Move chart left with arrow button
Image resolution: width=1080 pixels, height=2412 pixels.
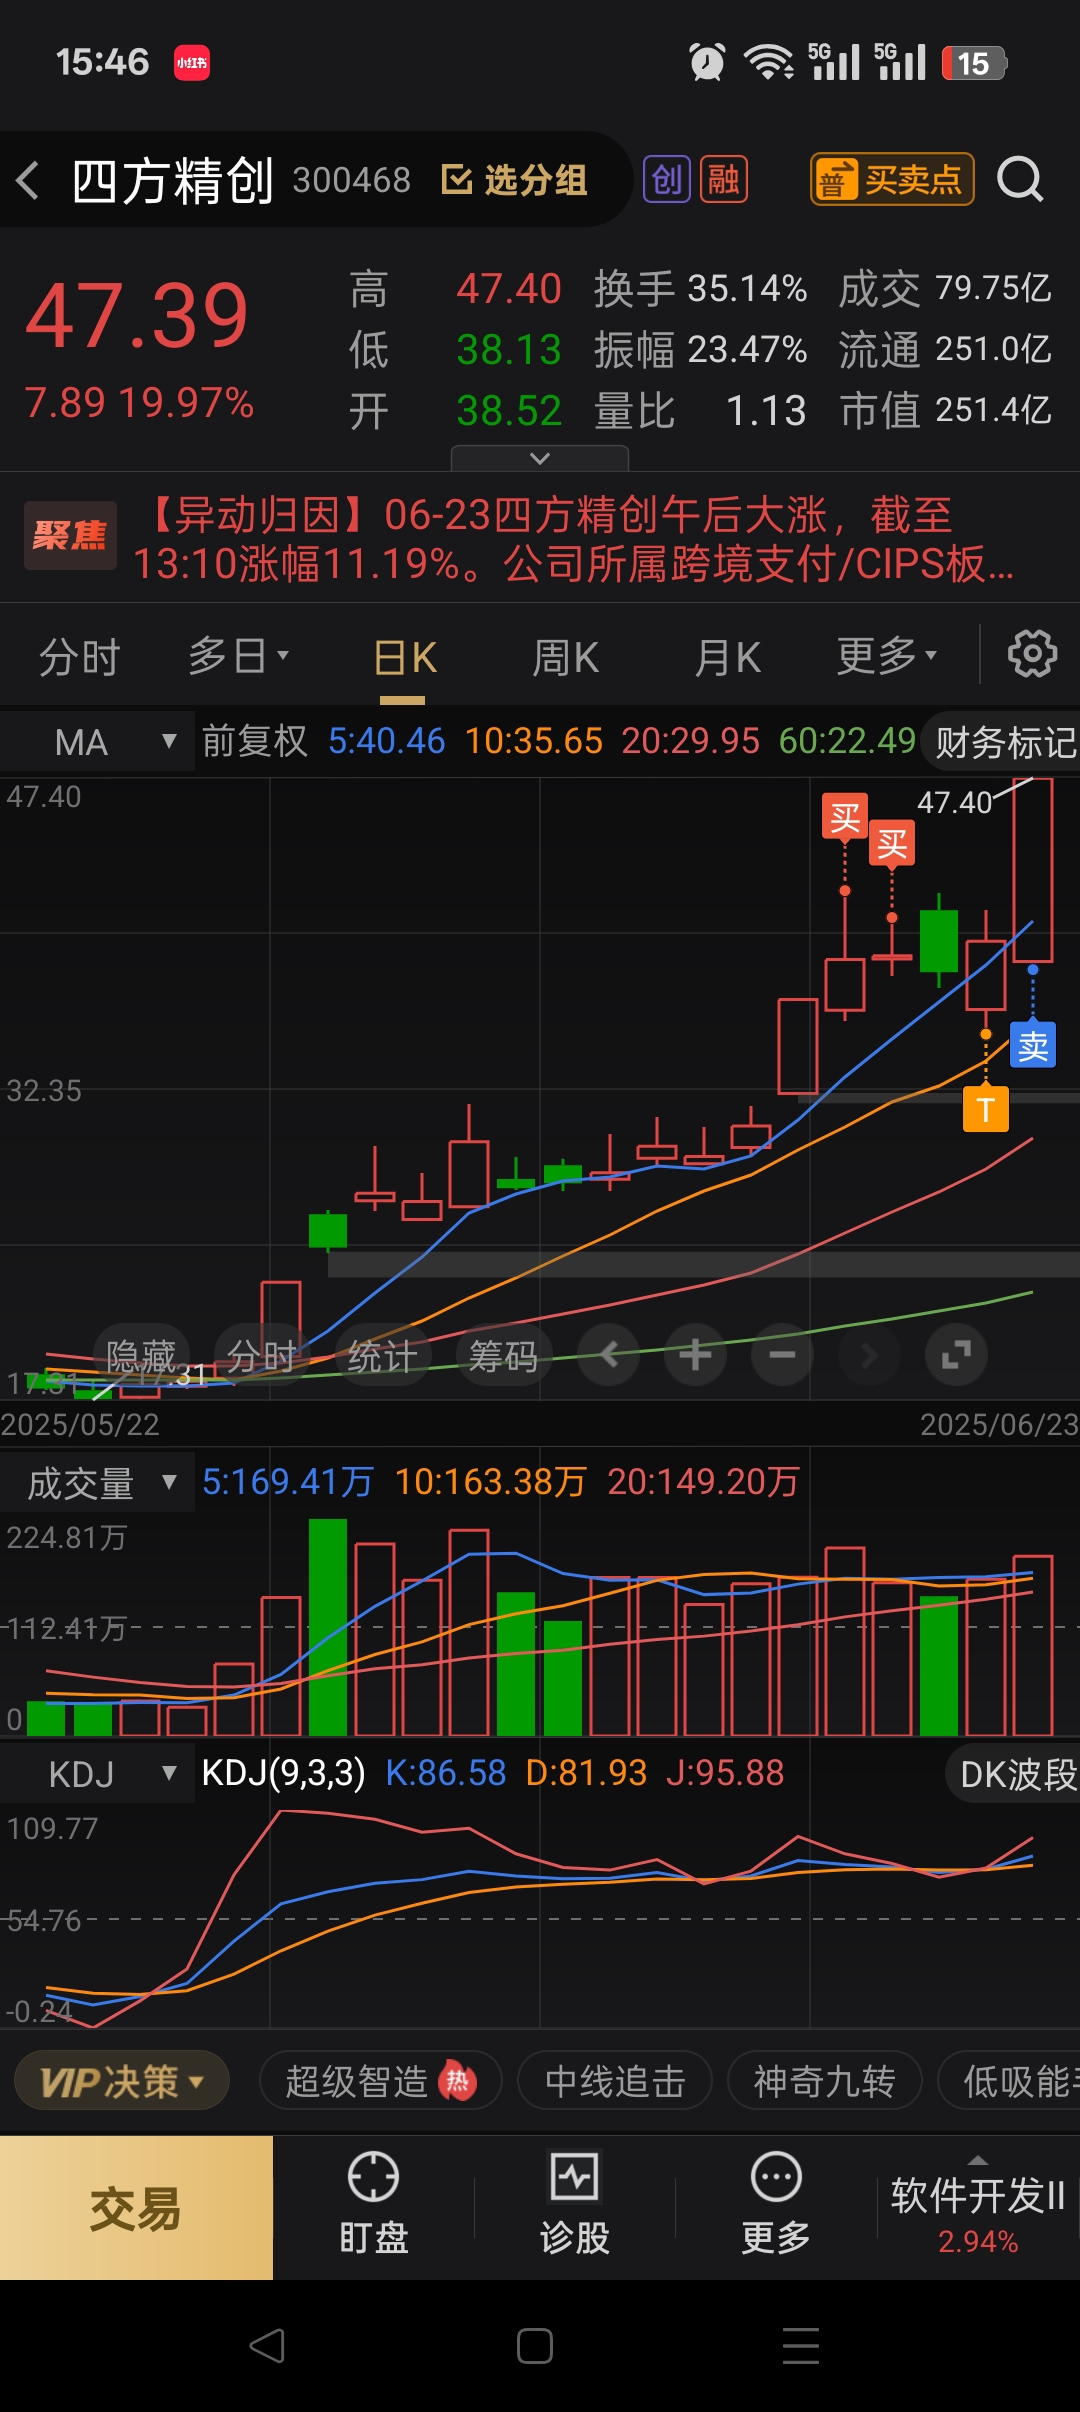(608, 1355)
